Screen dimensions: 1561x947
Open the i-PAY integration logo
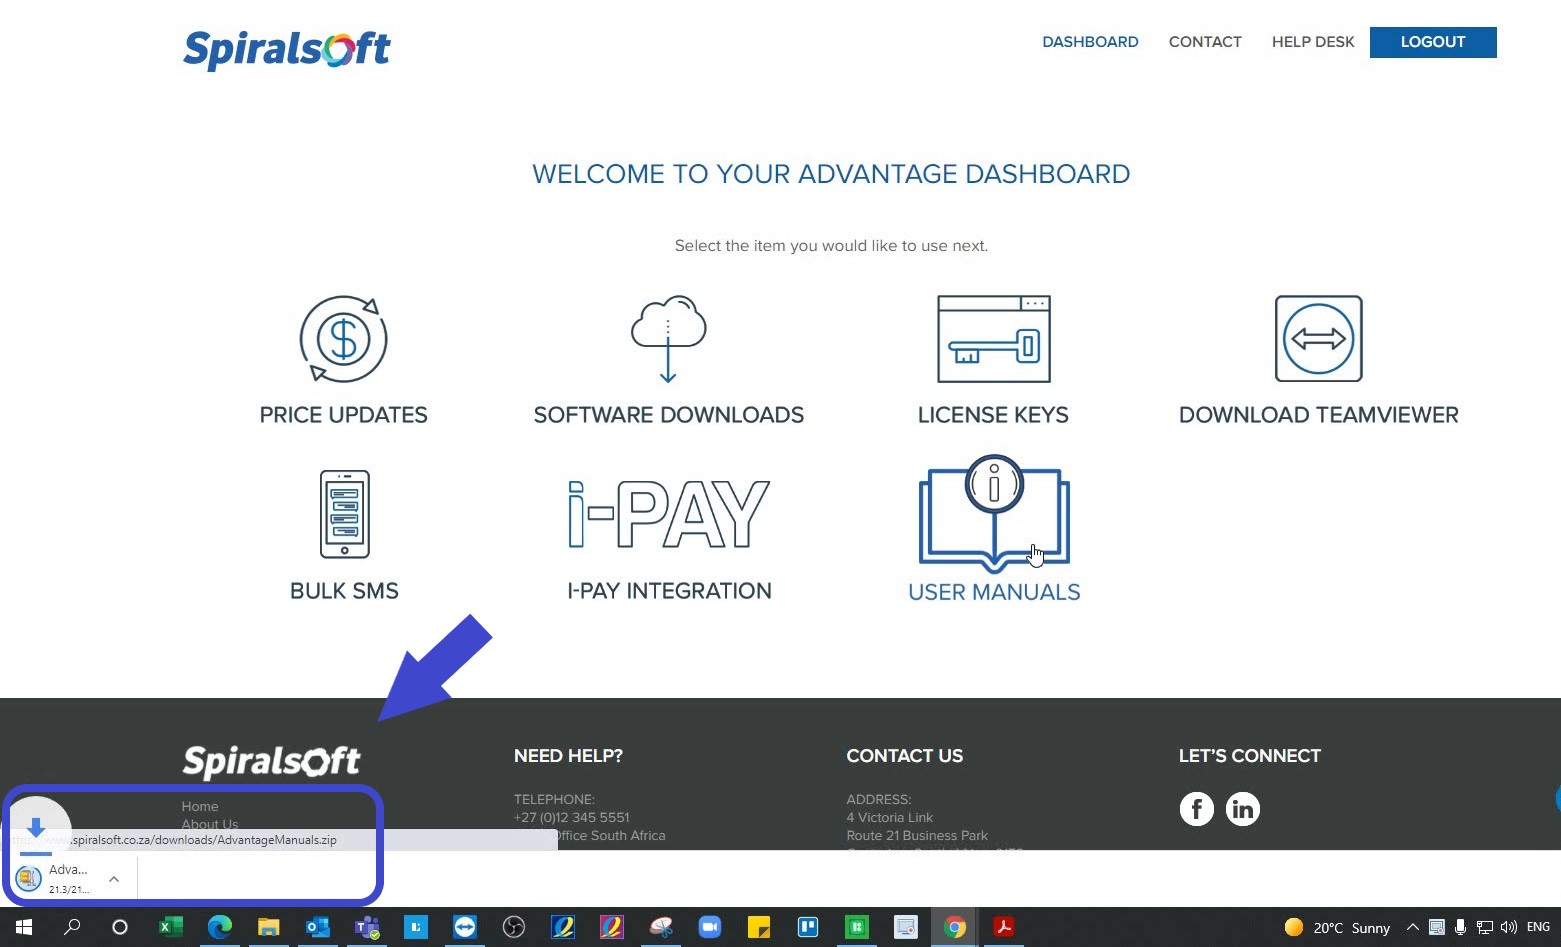tap(668, 514)
